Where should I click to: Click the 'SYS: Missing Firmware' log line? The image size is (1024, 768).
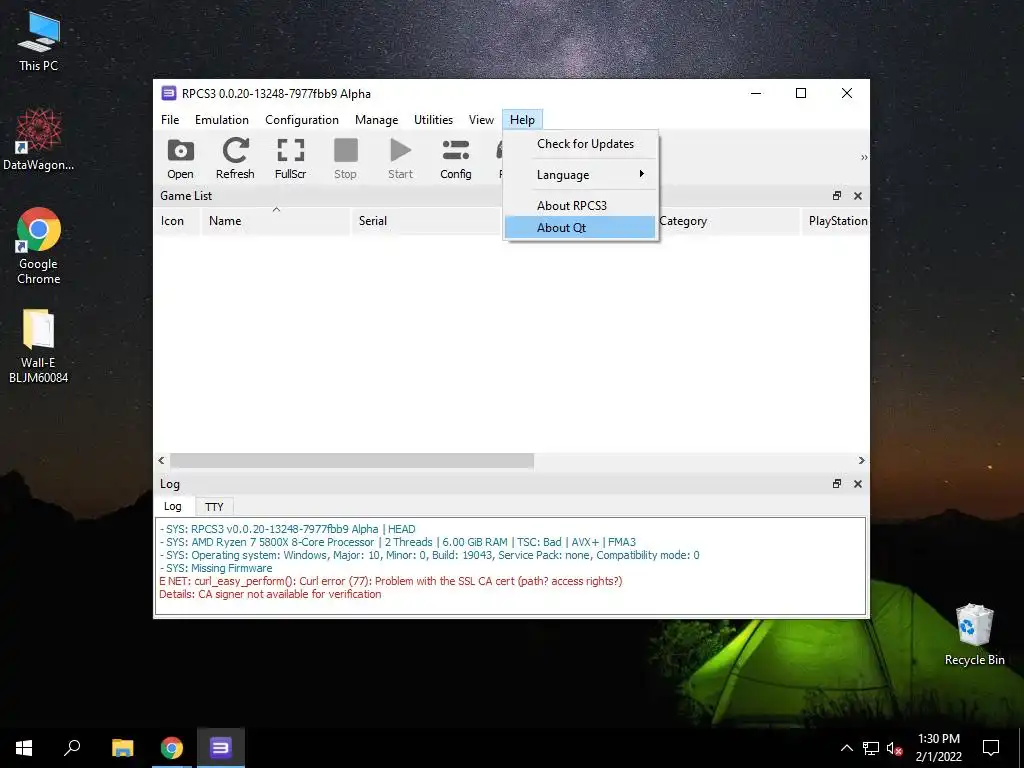[x=216, y=568]
